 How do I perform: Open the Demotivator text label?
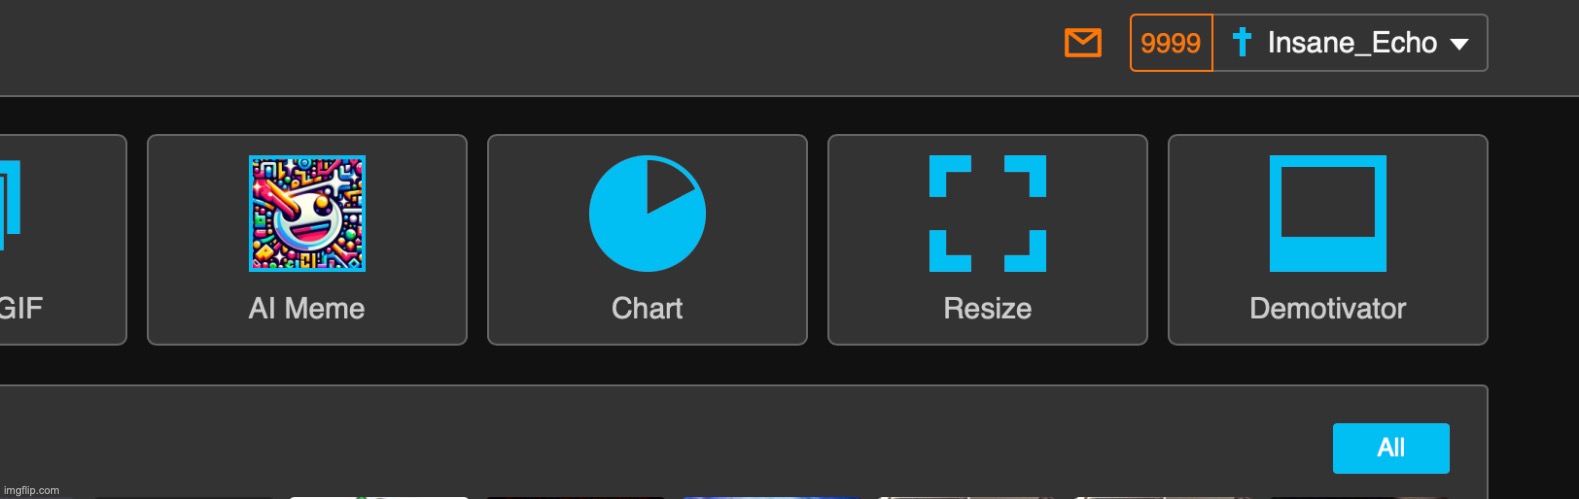(1328, 308)
